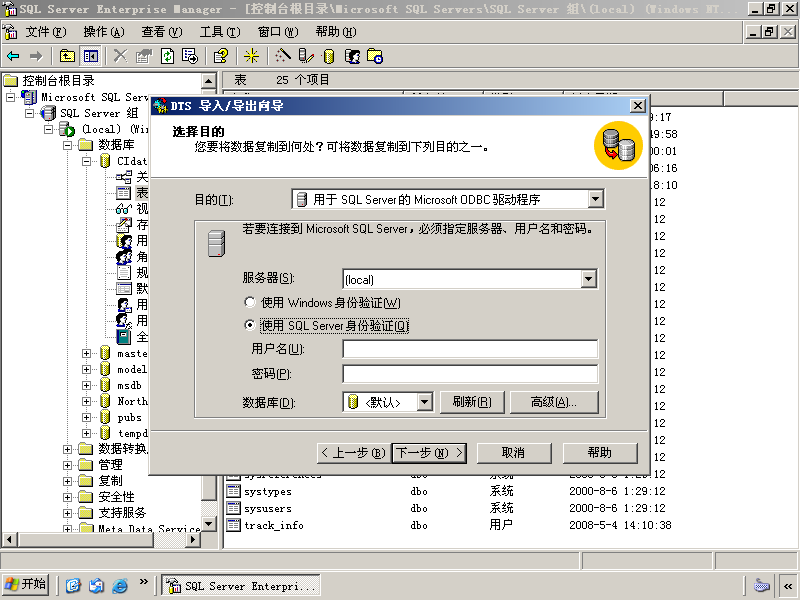800x600 pixels.
Task: Open the 窗口(W) menu
Action: coord(278,32)
